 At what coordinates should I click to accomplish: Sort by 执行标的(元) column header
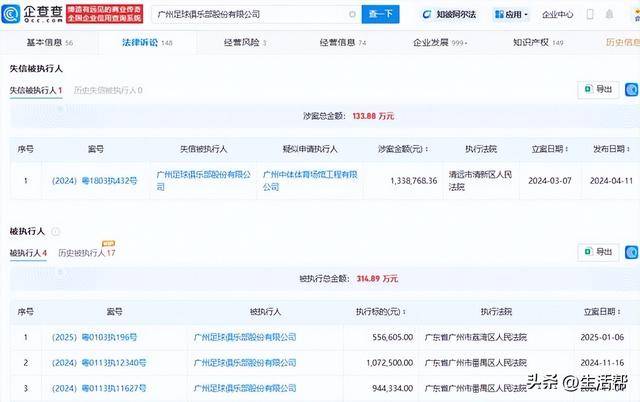tap(381, 312)
